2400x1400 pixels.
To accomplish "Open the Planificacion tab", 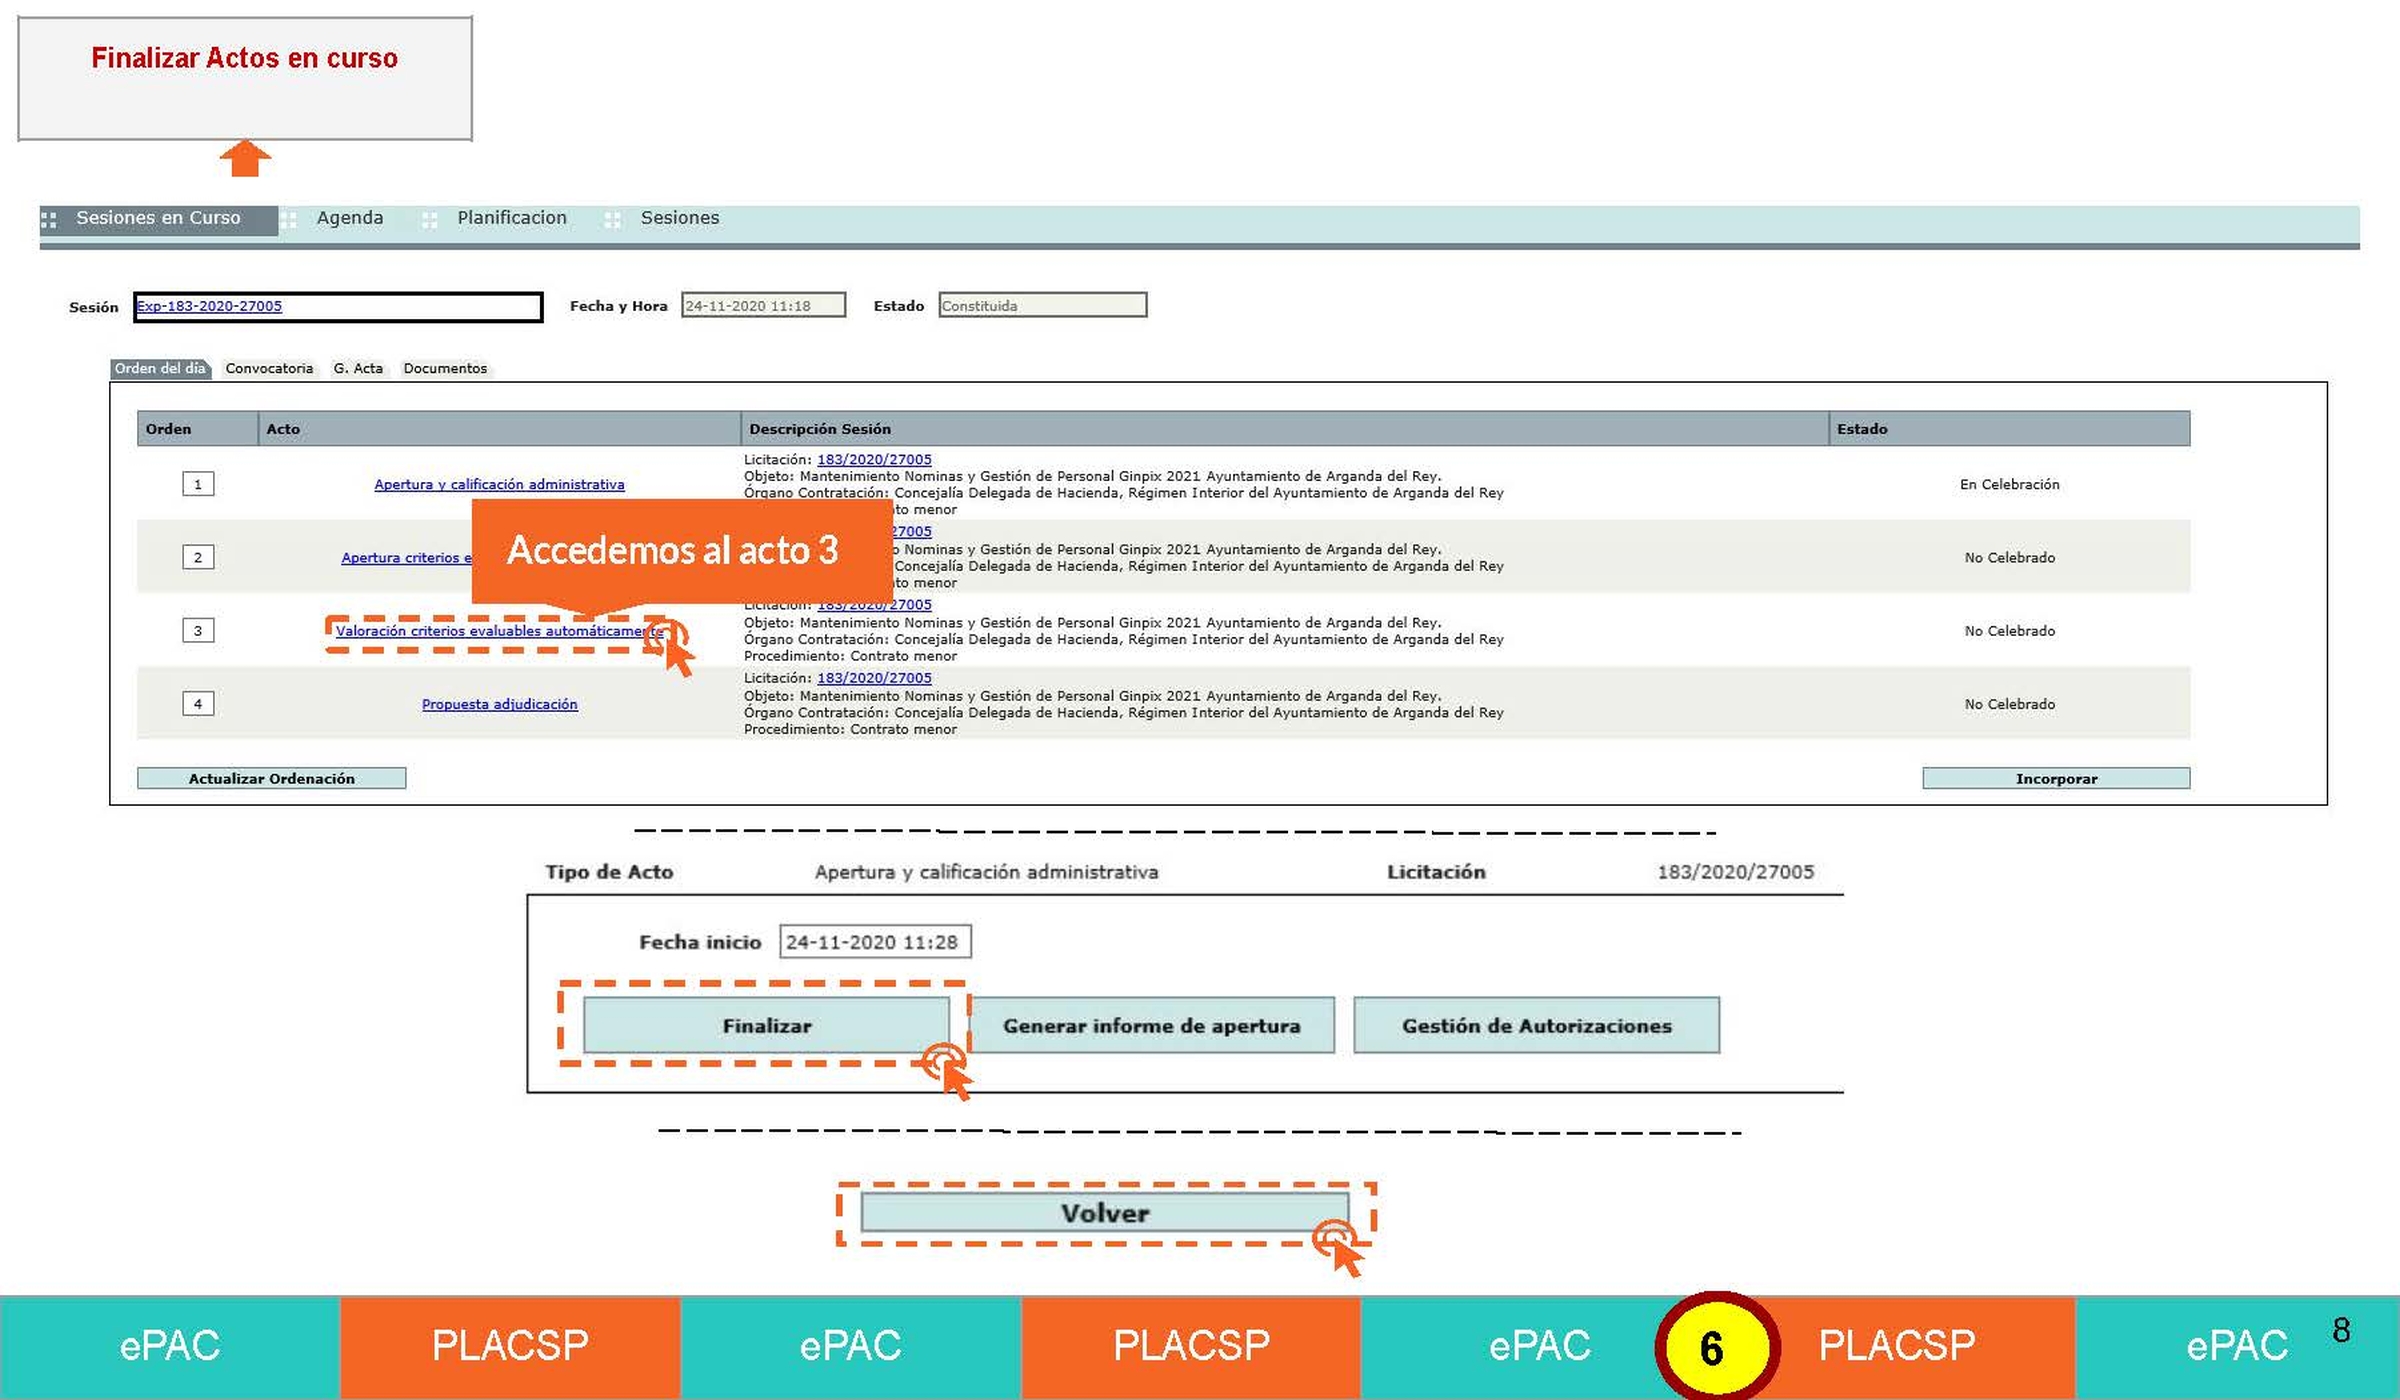I will [x=511, y=218].
